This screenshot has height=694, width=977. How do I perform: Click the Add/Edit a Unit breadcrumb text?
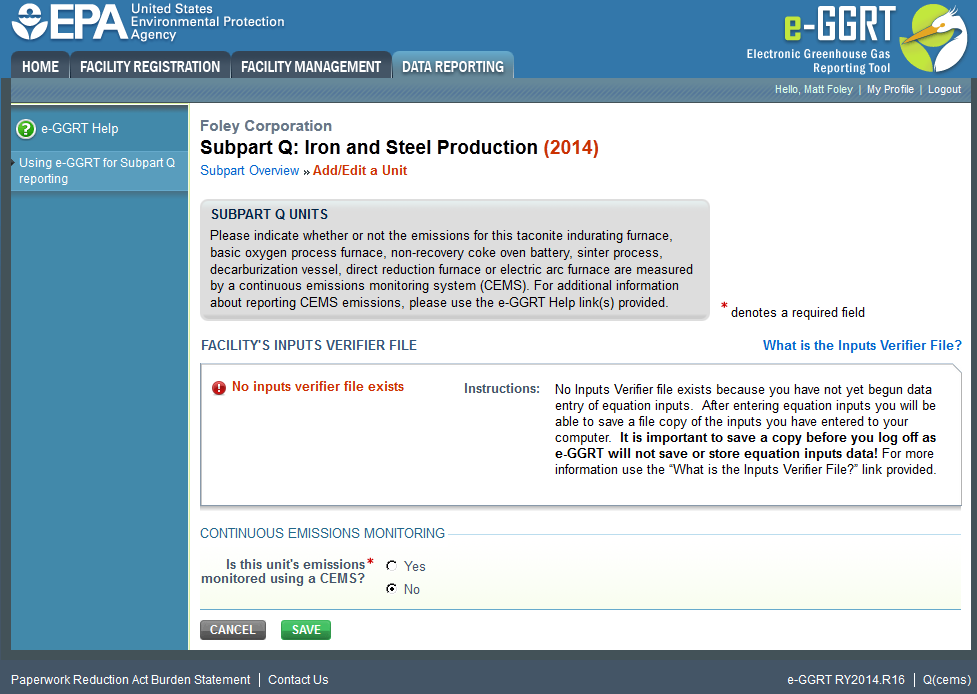click(360, 171)
